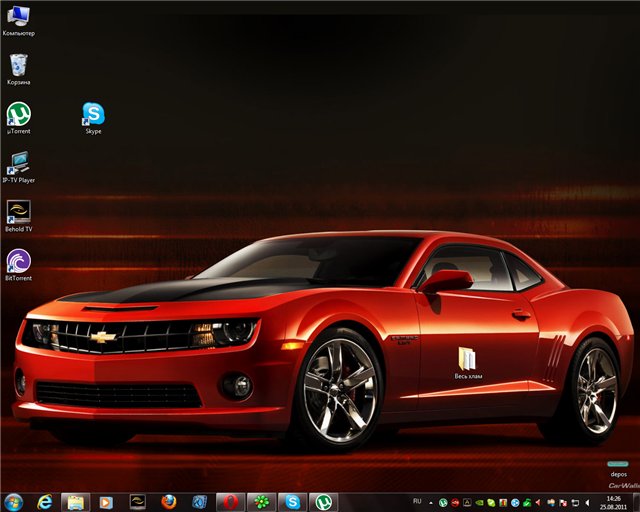
Task: Switch to Skype in the taskbar
Action: [x=293, y=502]
